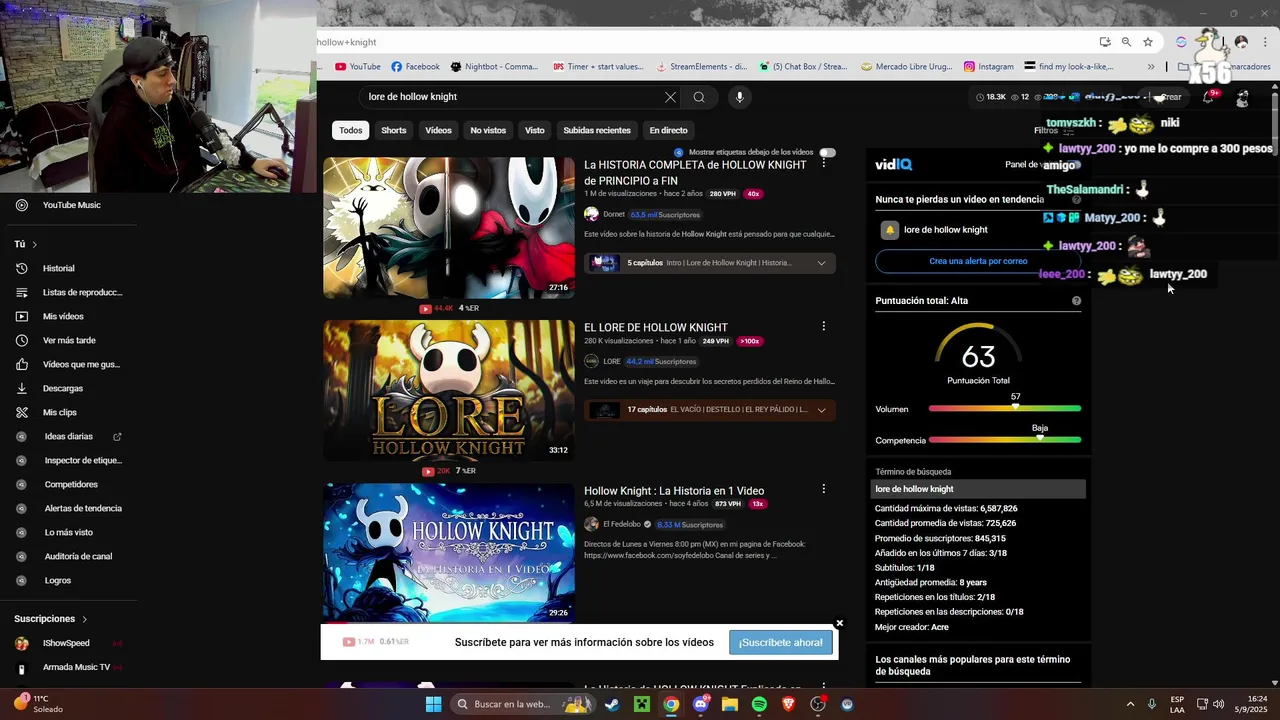Viewport: 1280px width, 720px height.
Task: Click Crea una alerta por correo button
Action: [978, 261]
